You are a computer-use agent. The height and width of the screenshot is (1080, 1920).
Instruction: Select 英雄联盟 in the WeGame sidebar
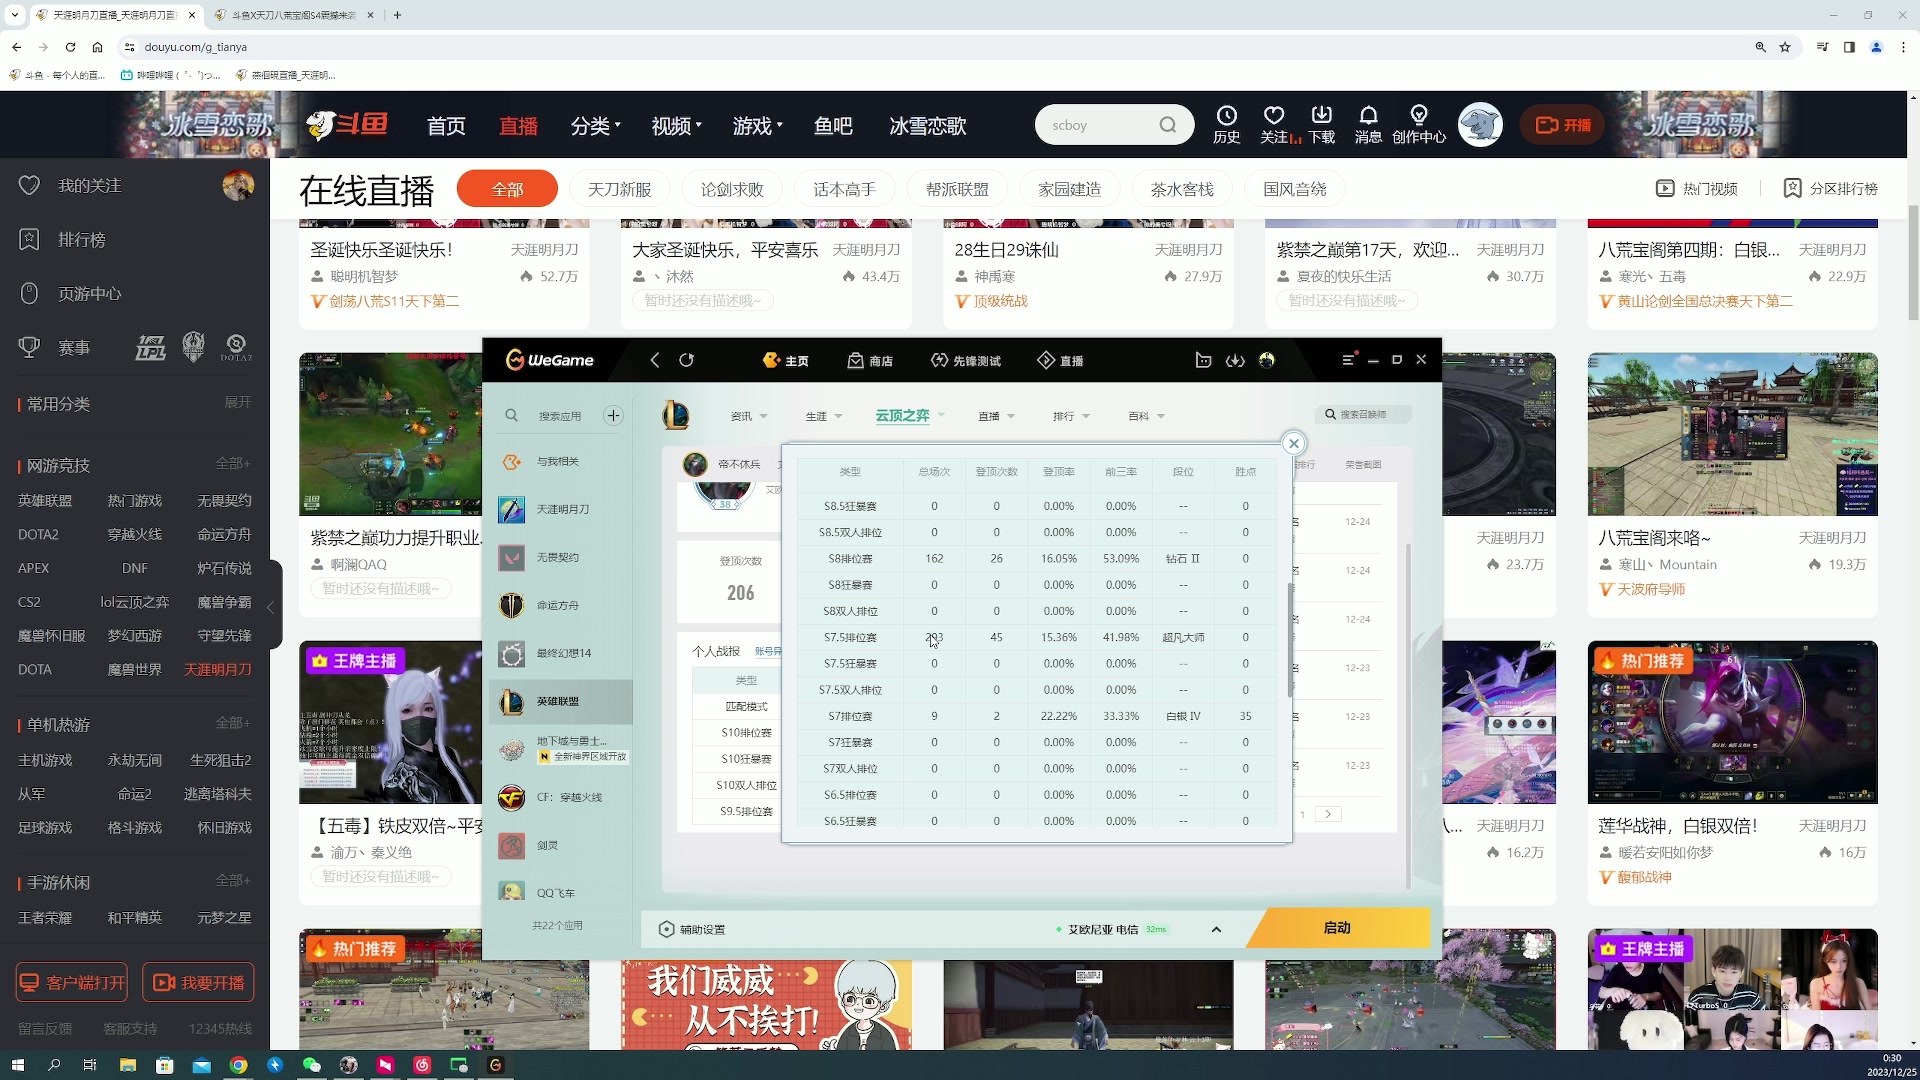pos(560,702)
